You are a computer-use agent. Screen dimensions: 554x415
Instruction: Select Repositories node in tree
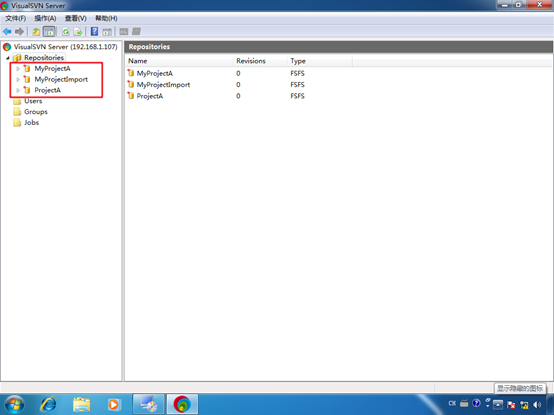[44, 58]
